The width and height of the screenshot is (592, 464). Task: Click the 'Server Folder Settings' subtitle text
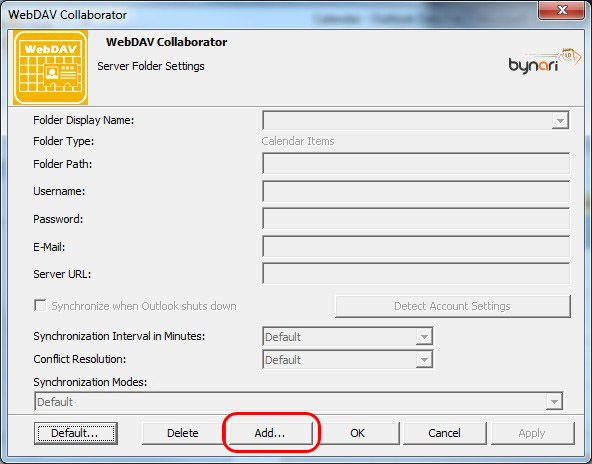point(151,66)
